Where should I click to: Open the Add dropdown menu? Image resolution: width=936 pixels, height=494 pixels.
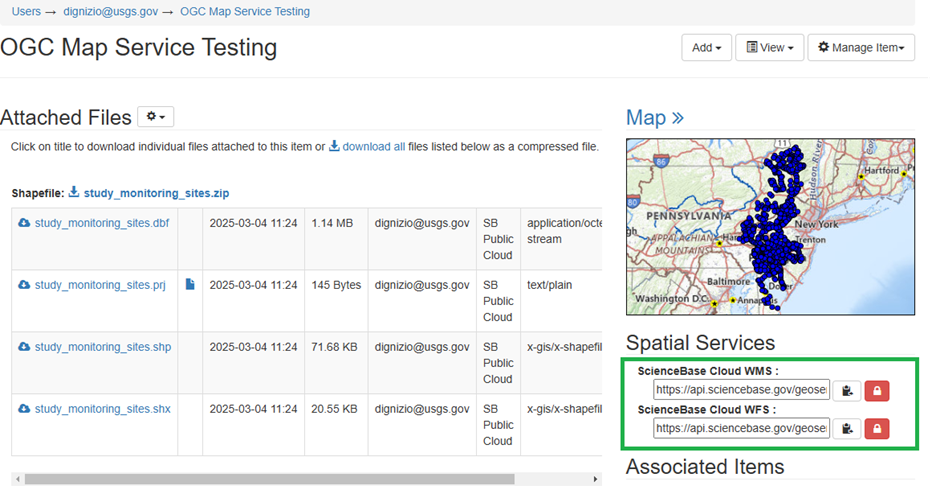pyautogui.click(x=706, y=48)
